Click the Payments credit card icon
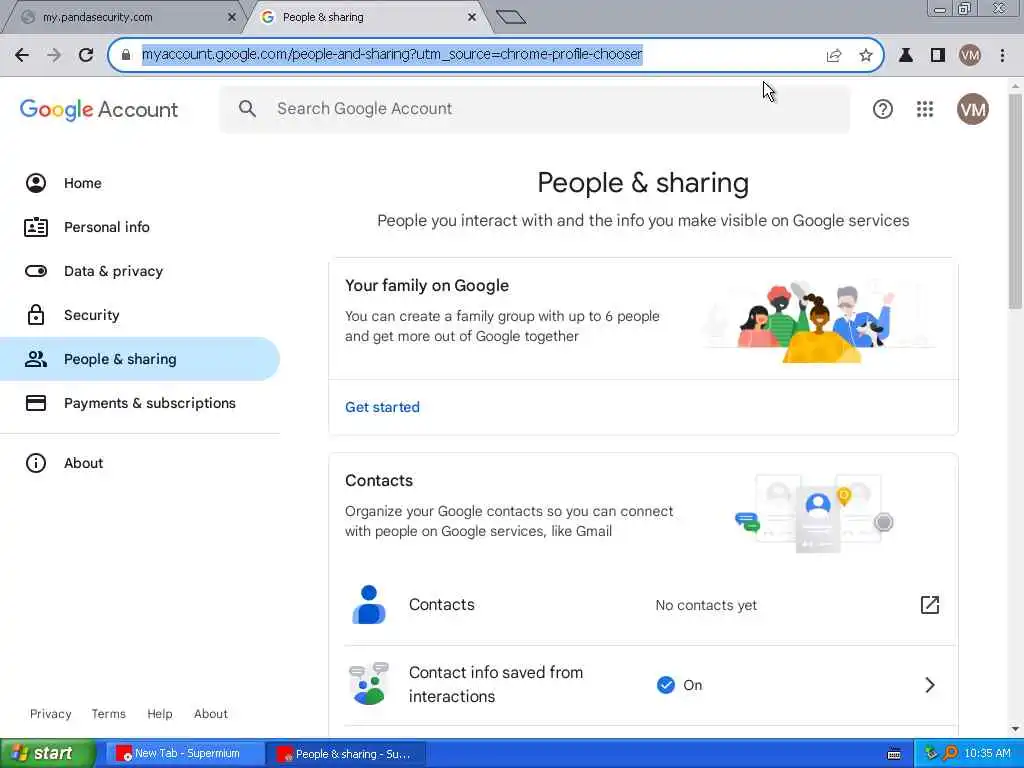Viewport: 1024px width, 768px height. (36, 403)
